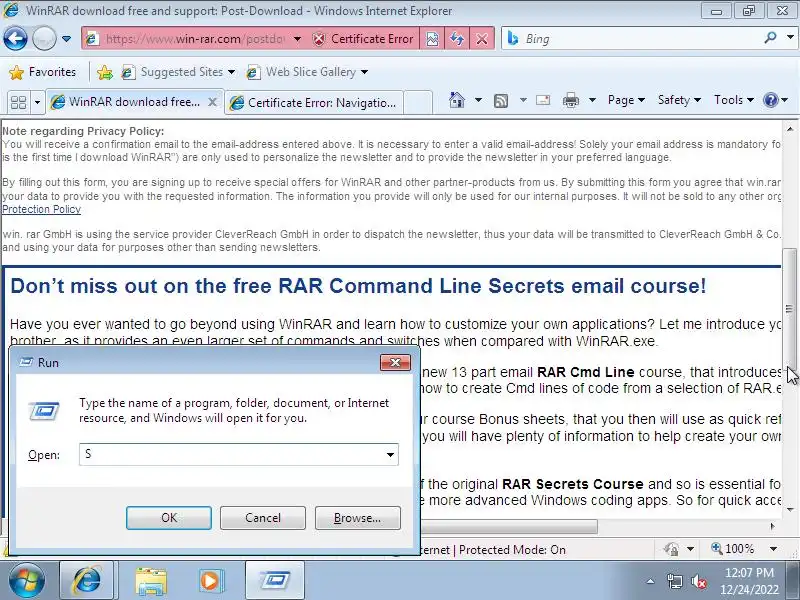Image resolution: width=800 pixels, height=600 pixels.
Task: Select the Run taskbar button
Action: (x=275, y=581)
